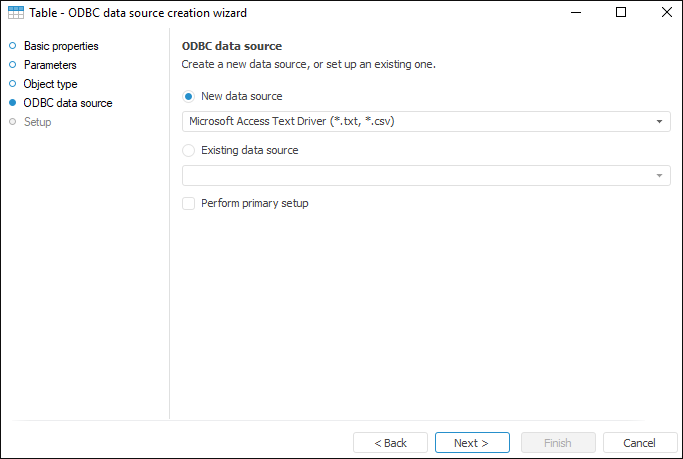Click the Object type step bullet

[12, 84]
